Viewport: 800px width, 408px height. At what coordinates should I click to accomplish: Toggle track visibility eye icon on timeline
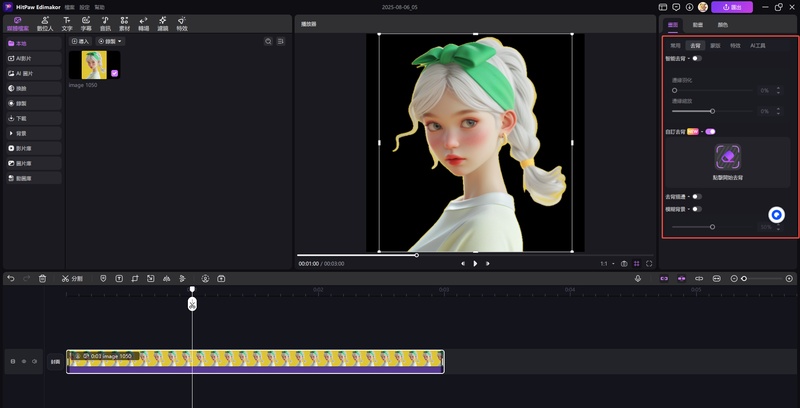(23, 362)
